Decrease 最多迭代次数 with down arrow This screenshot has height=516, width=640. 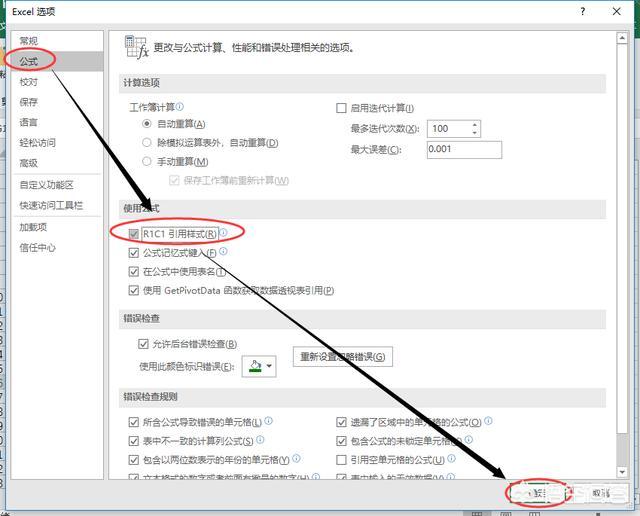point(474,132)
